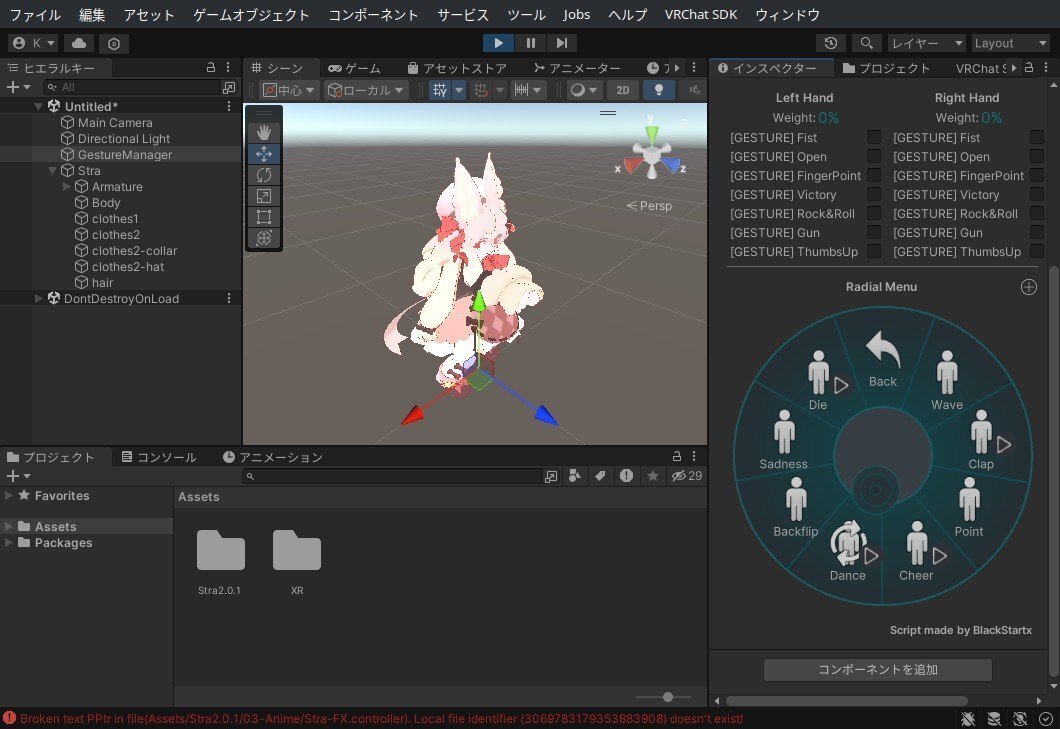Select GestureManager in the hierarchy
Viewport: 1060px width, 729px height.
124,155
